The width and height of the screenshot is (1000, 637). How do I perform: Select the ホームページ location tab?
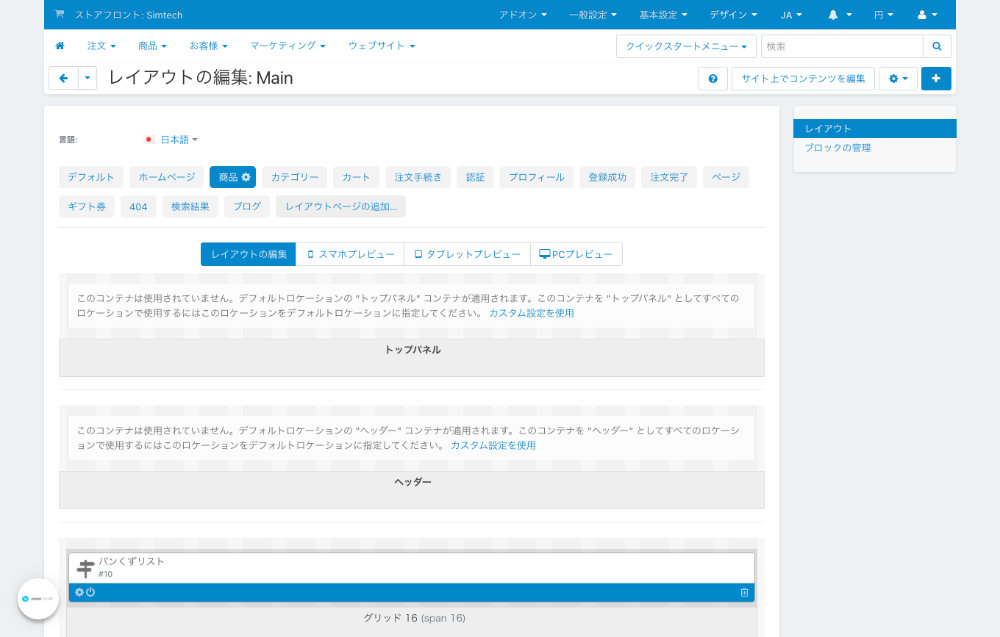click(166, 177)
